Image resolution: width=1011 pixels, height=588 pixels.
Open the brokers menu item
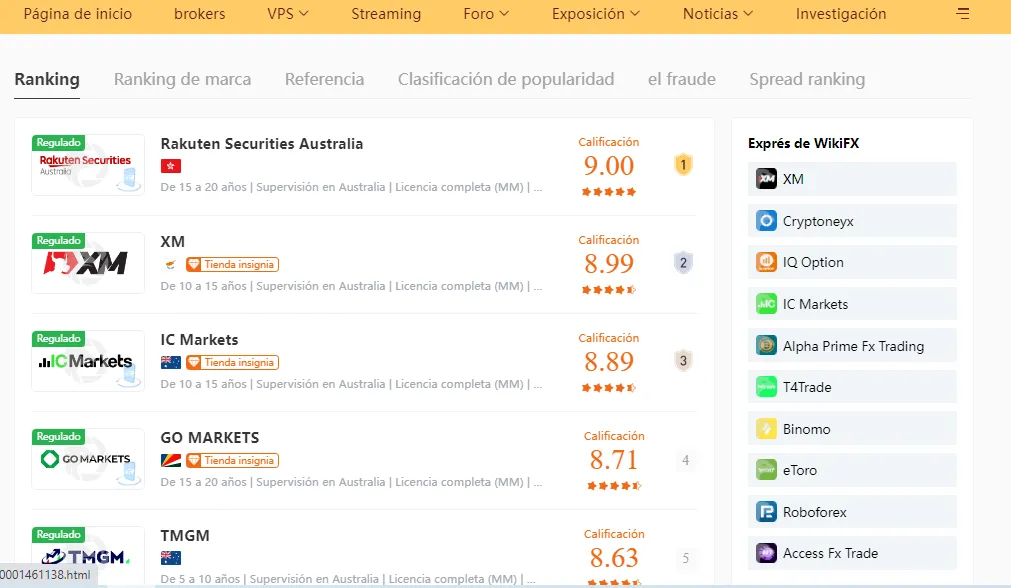click(x=200, y=14)
